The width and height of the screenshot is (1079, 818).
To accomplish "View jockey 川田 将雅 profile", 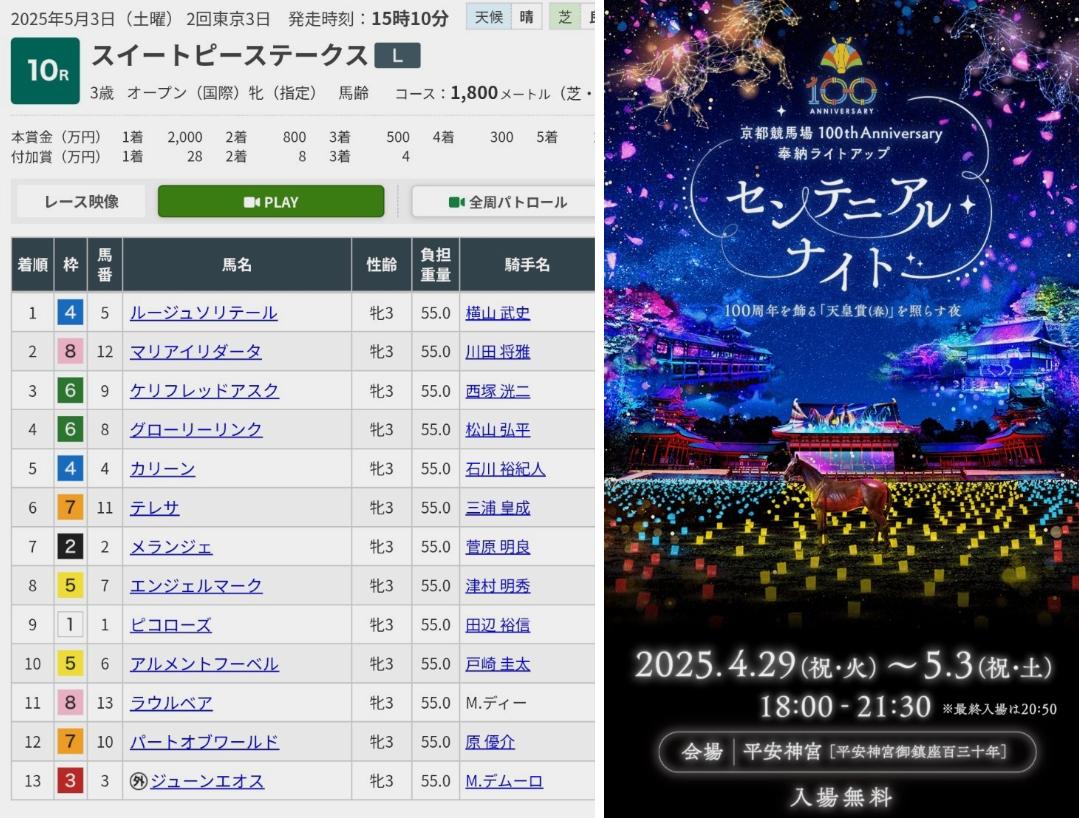I will (x=497, y=352).
